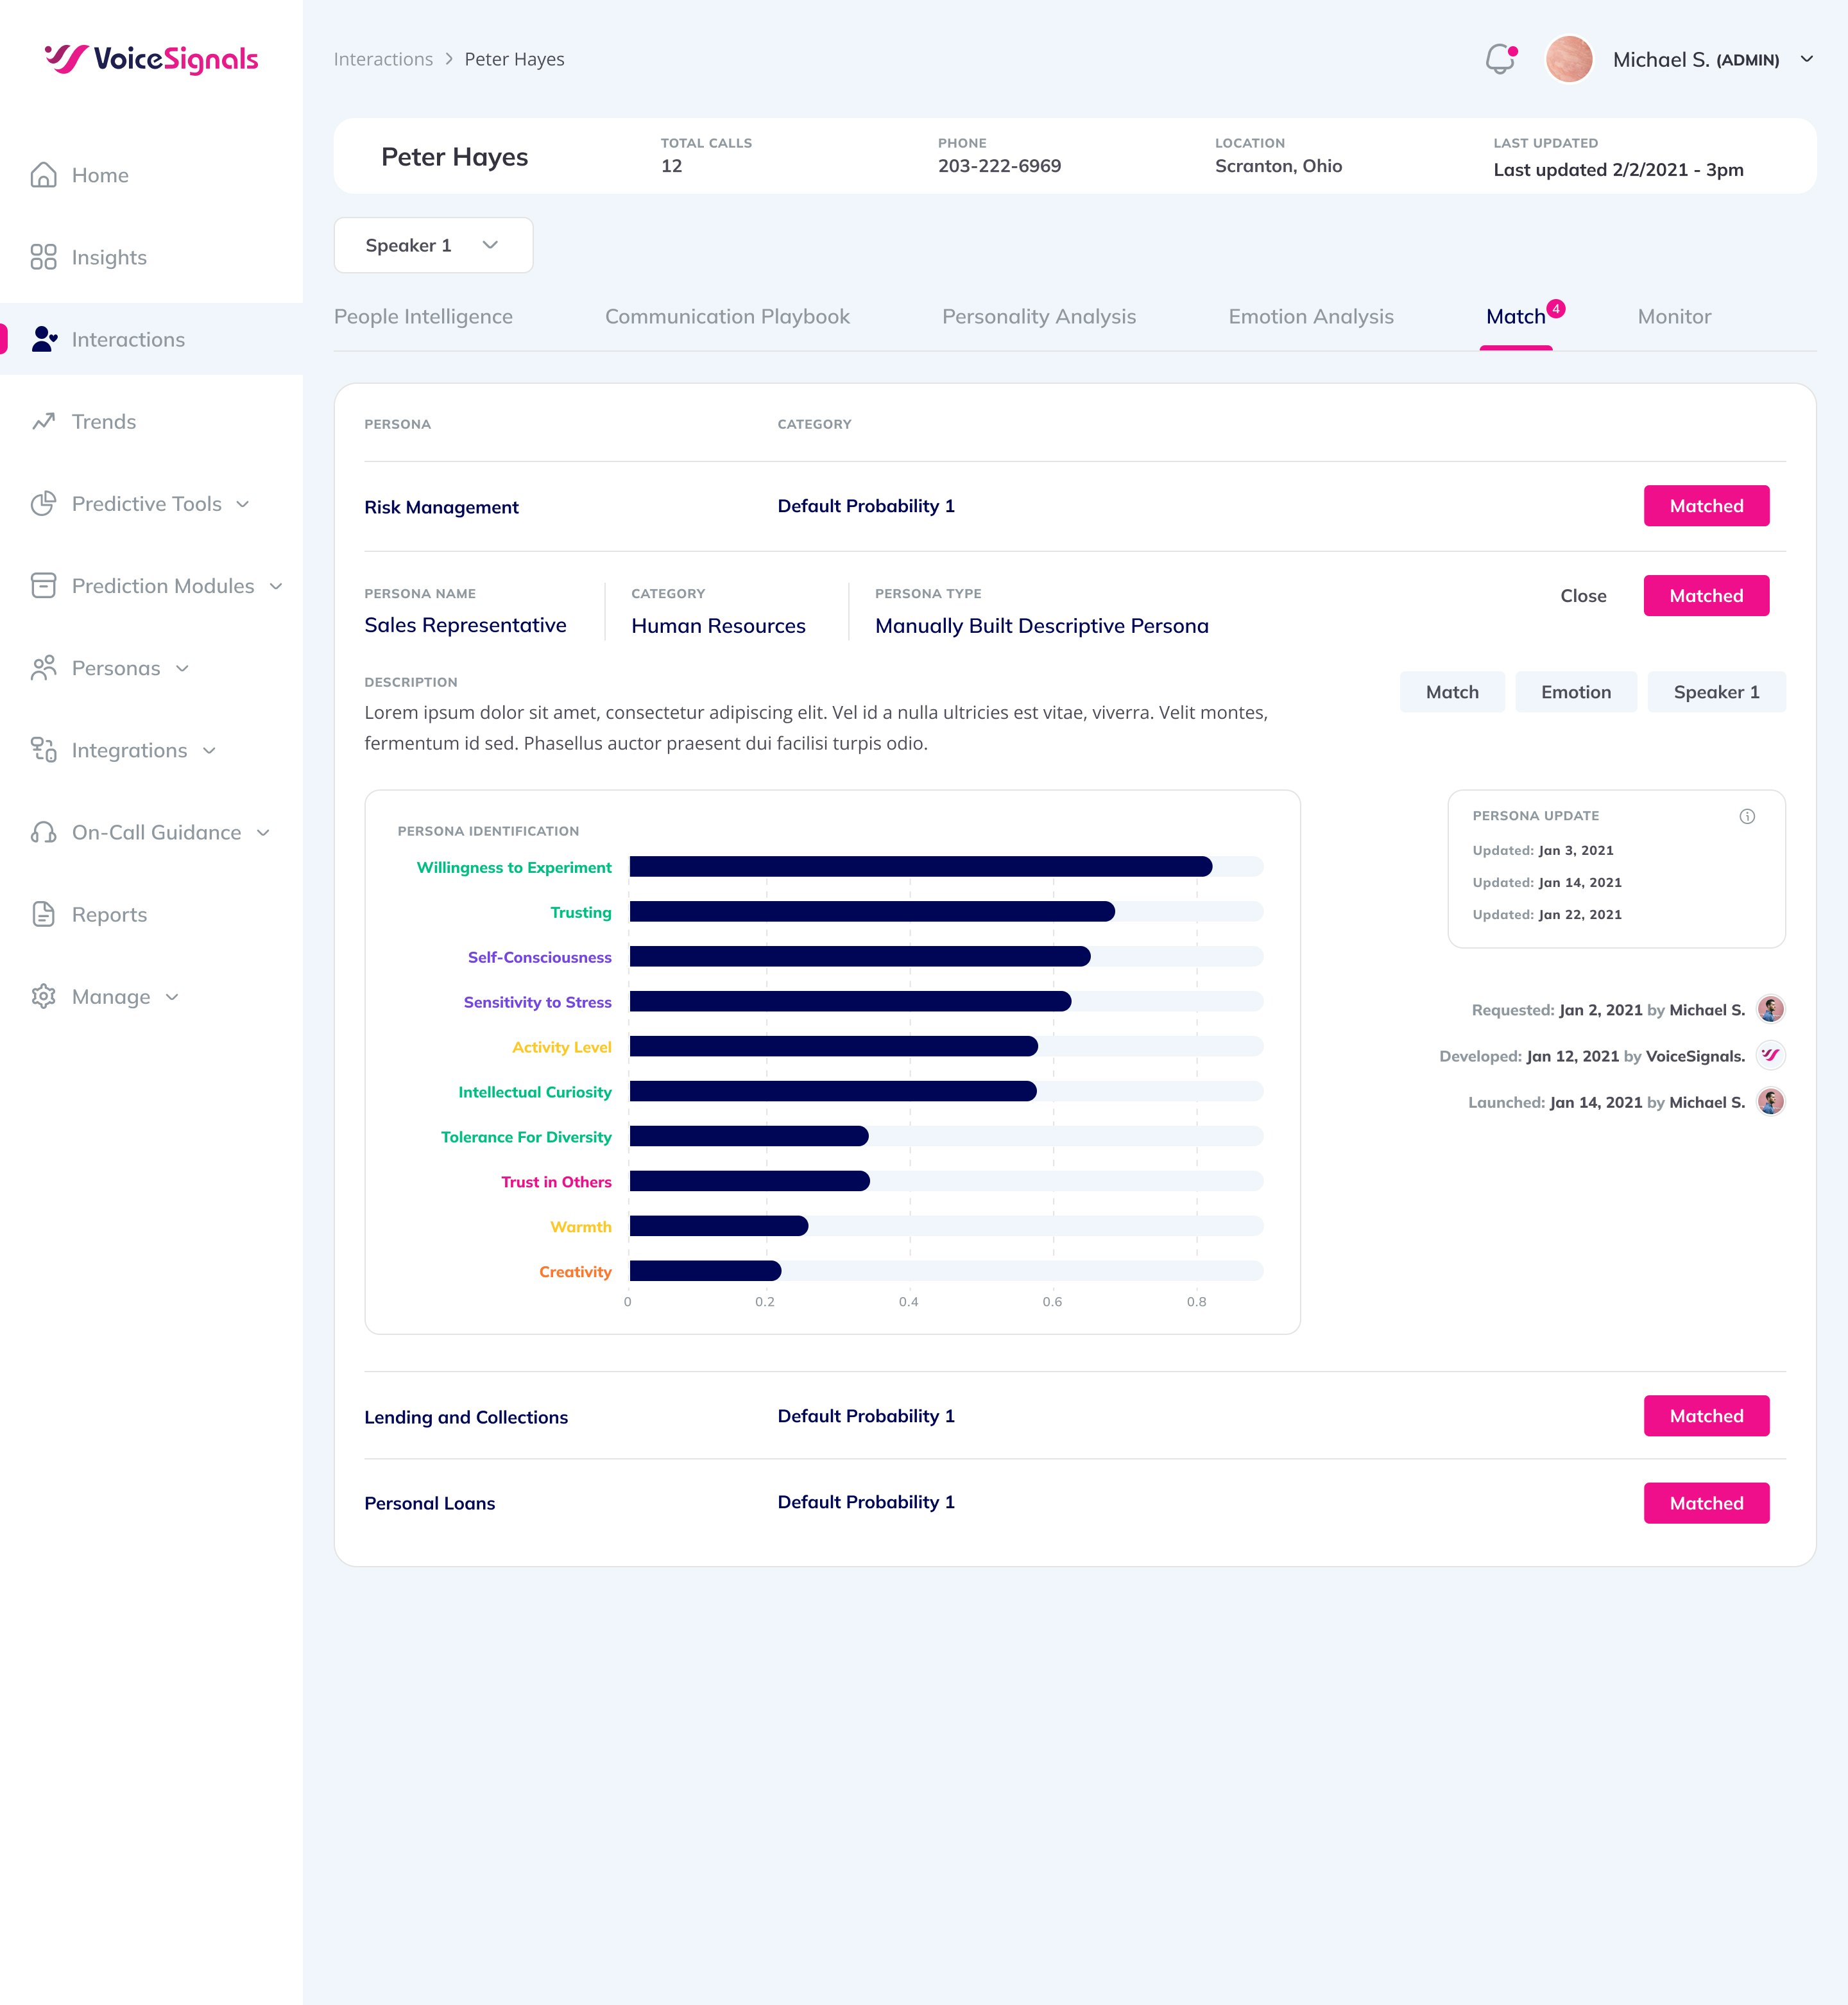Image resolution: width=1848 pixels, height=2005 pixels.
Task: Click the Persona Update info icon
Action: point(1746,816)
